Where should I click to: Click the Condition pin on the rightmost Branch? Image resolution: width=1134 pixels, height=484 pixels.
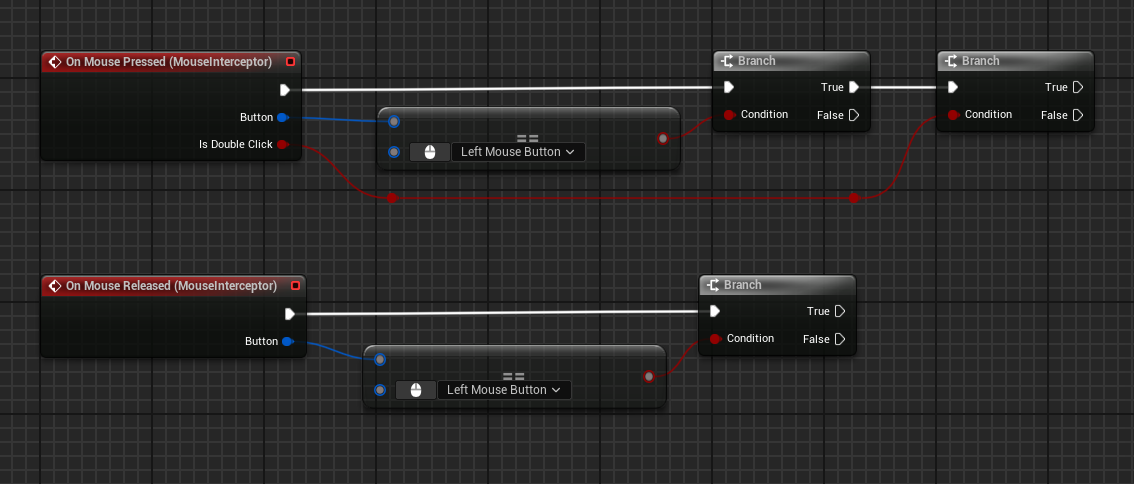click(953, 115)
